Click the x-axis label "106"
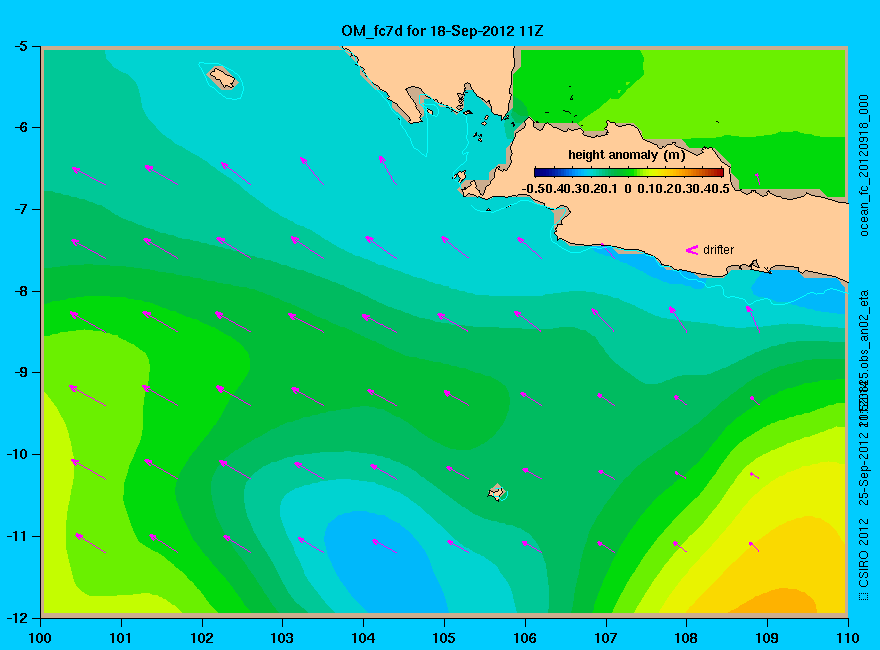The image size is (880, 650). tap(525, 638)
